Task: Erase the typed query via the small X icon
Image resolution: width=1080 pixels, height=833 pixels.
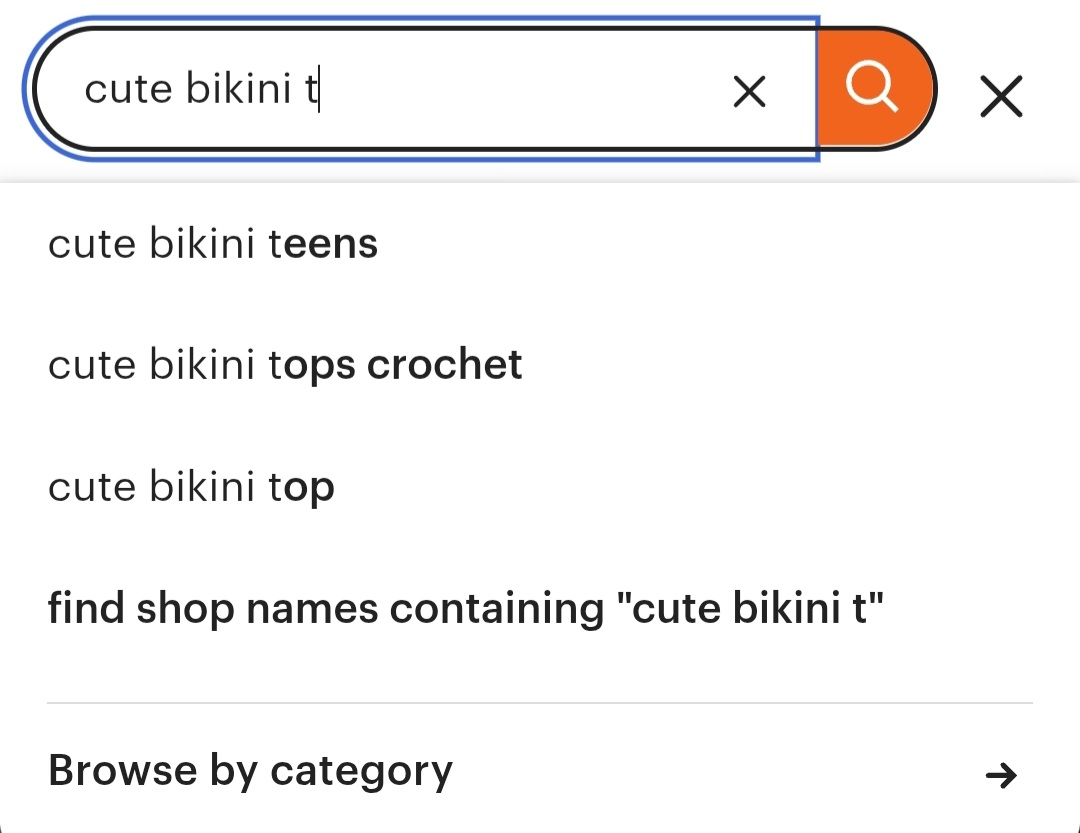Action: [749, 92]
